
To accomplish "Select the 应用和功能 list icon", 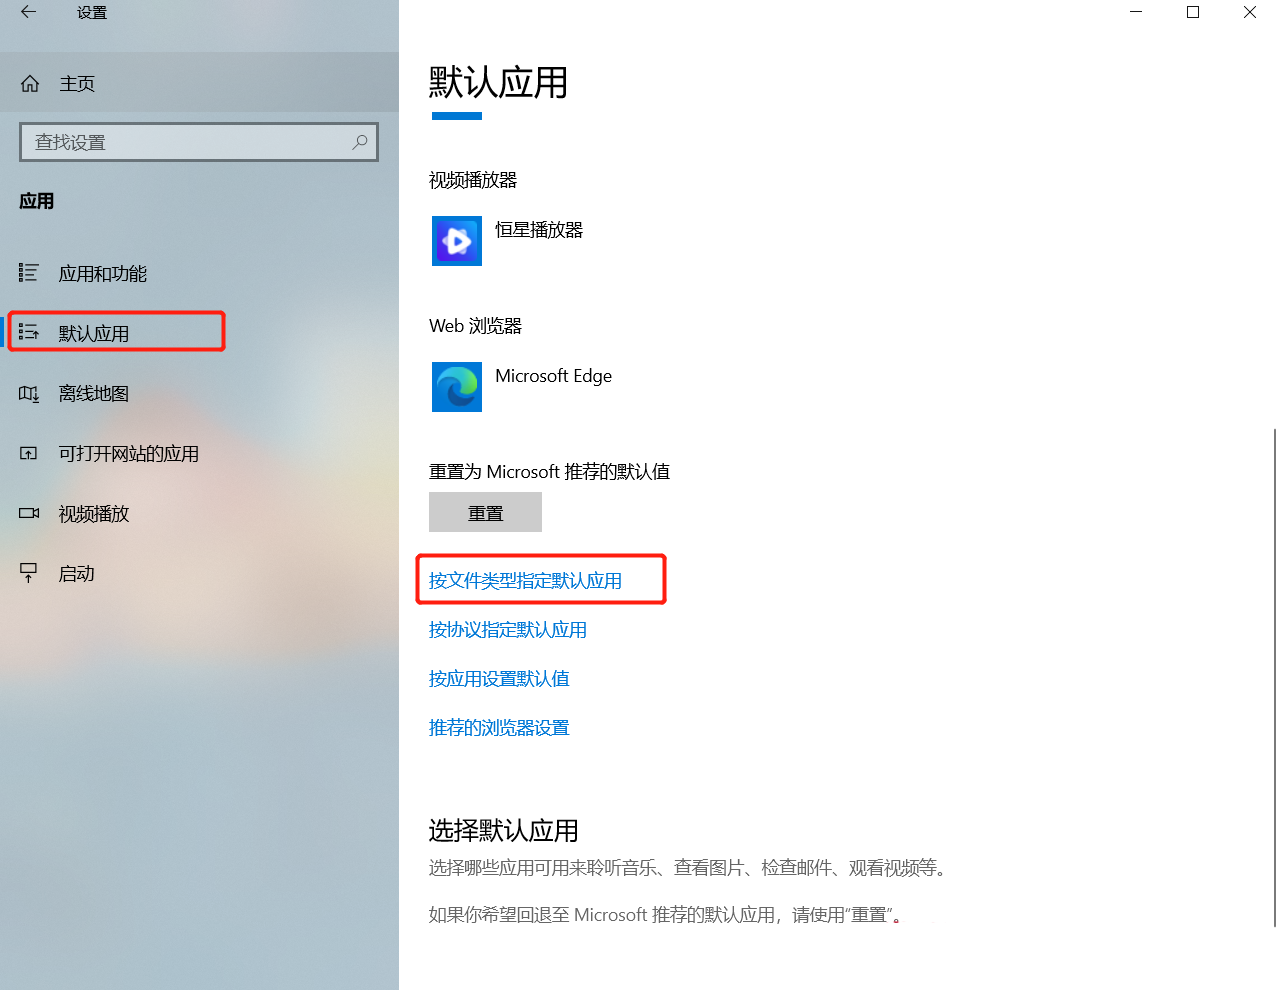I will tap(29, 273).
